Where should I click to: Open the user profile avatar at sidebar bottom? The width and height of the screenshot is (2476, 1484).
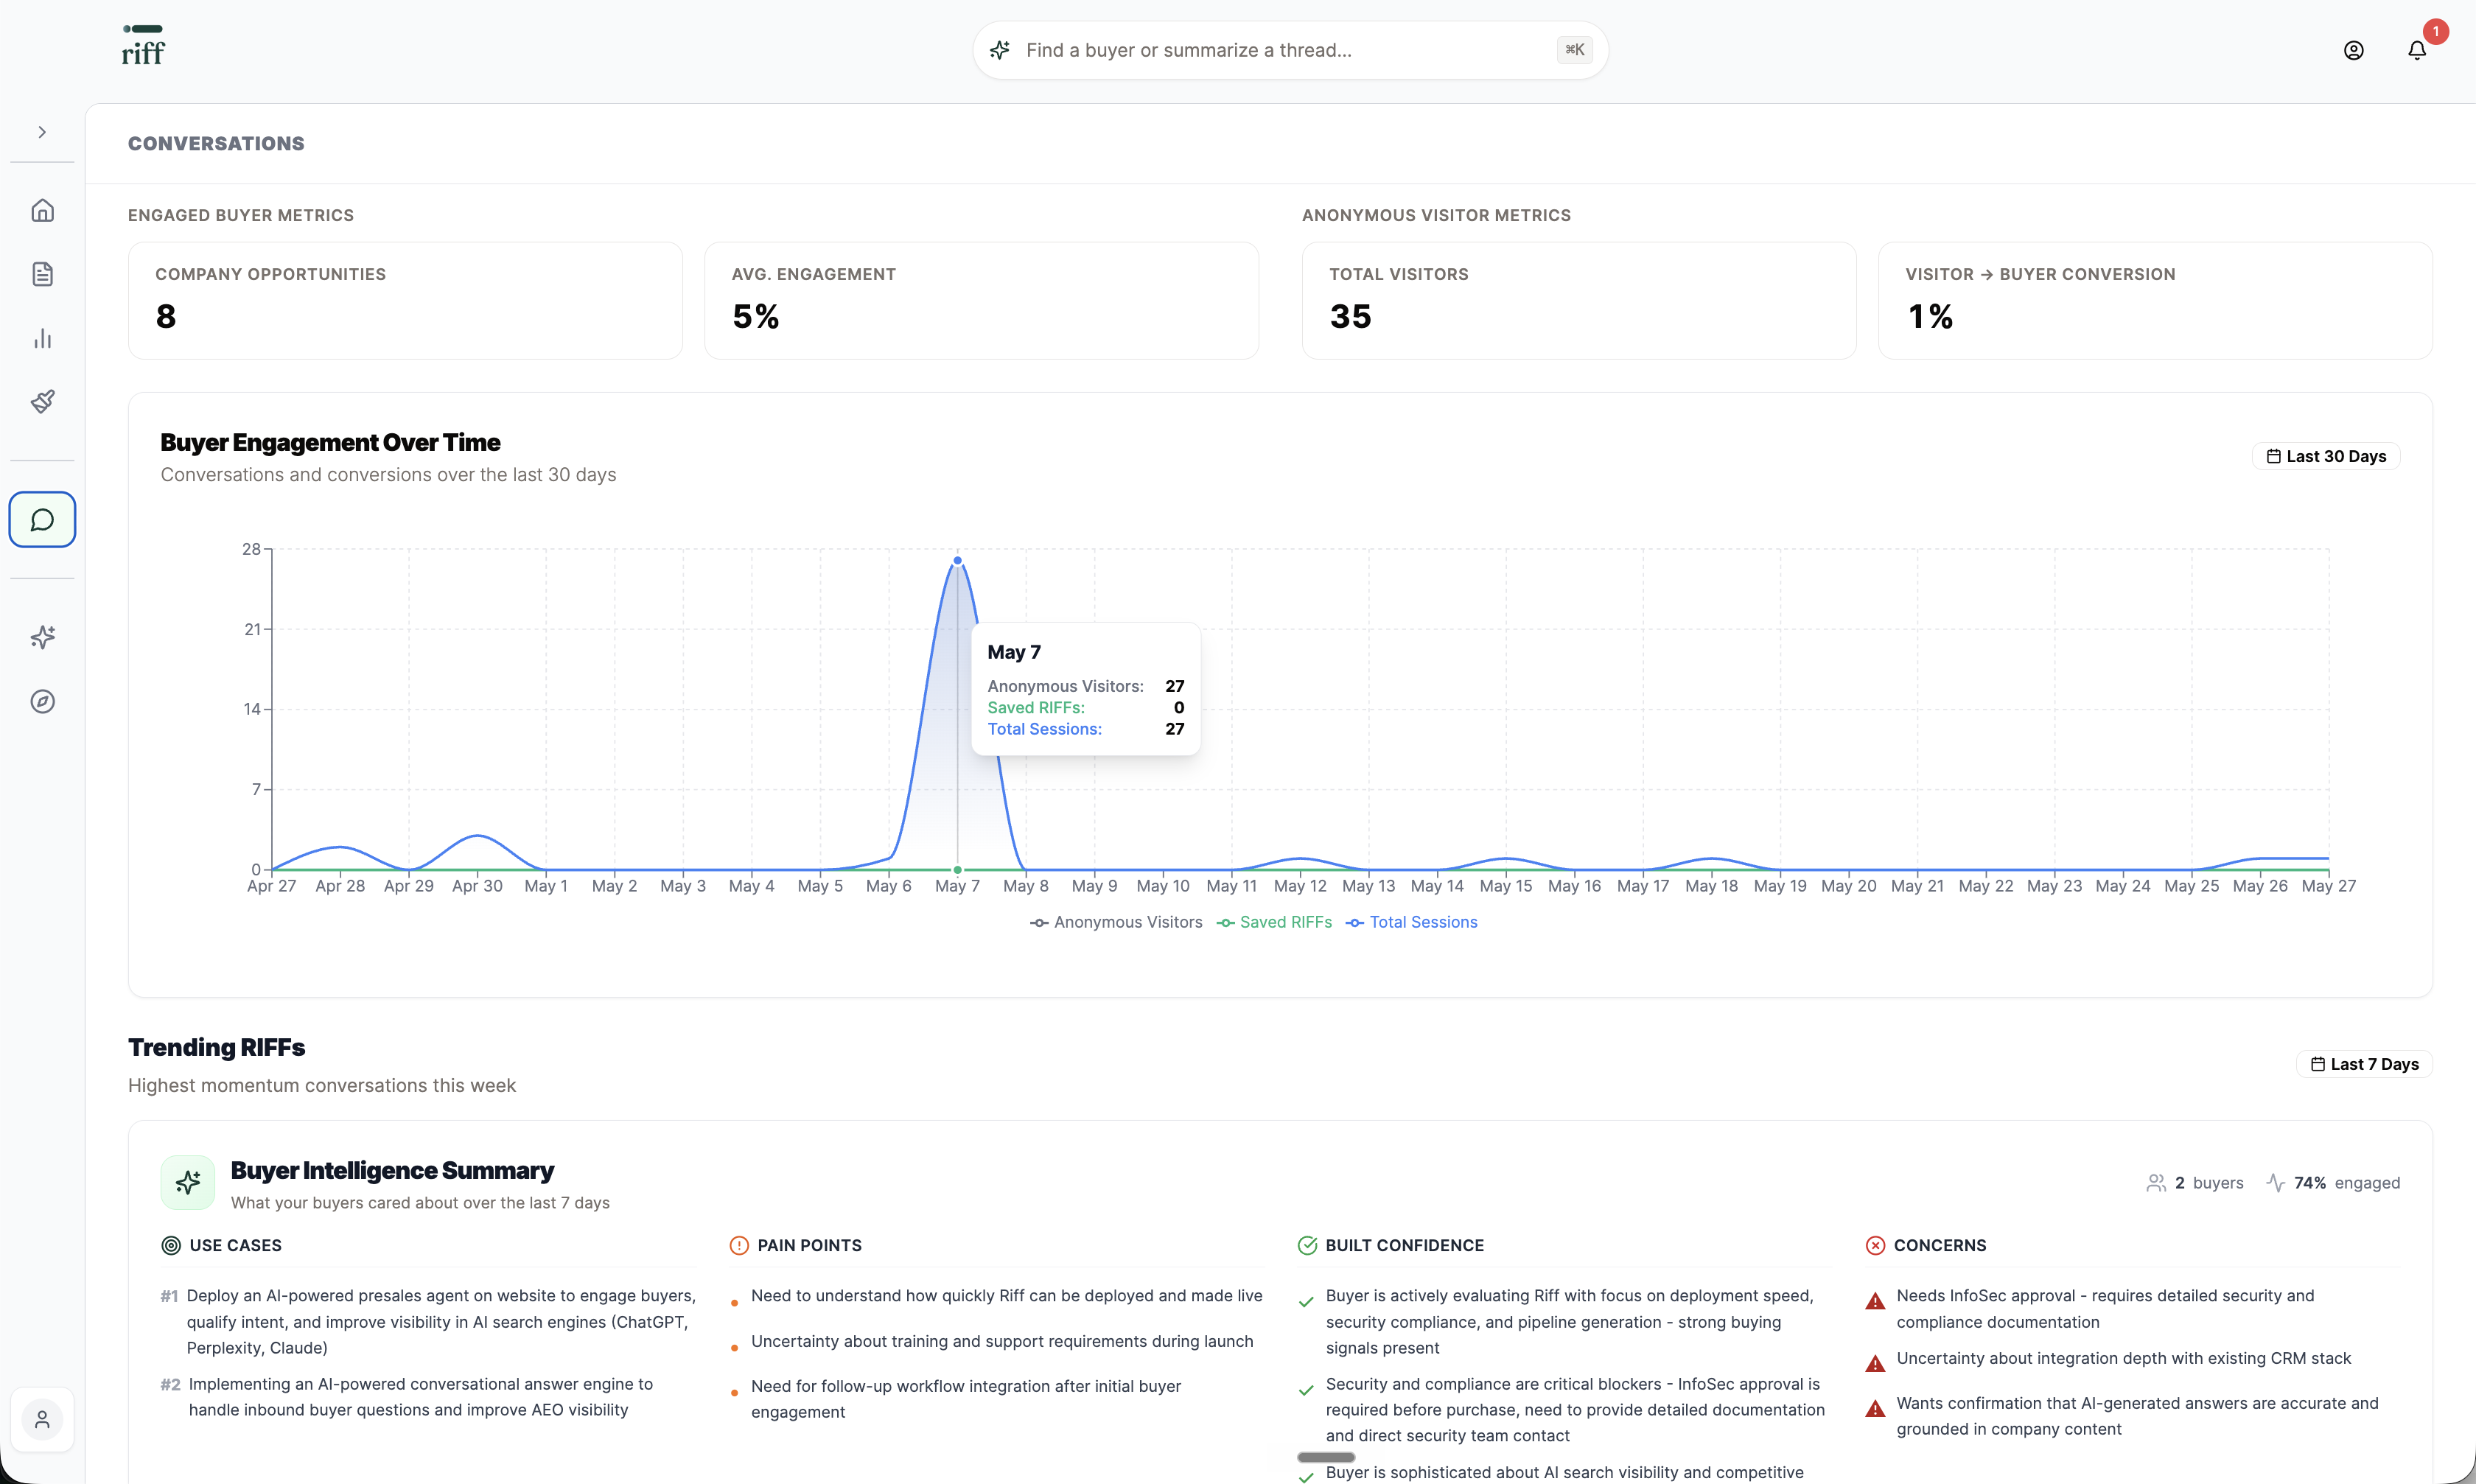(42, 1419)
